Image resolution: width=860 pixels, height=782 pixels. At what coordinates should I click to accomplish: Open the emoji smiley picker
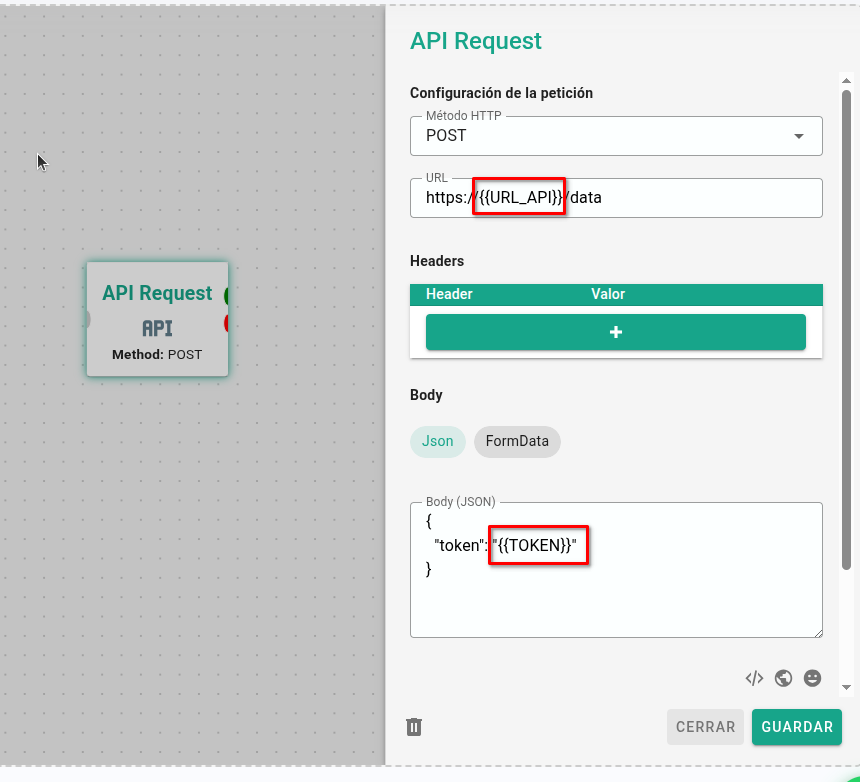[x=813, y=678]
